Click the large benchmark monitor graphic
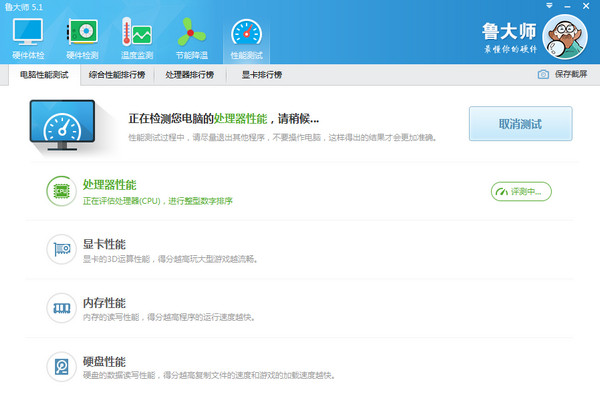 coord(62,125)
